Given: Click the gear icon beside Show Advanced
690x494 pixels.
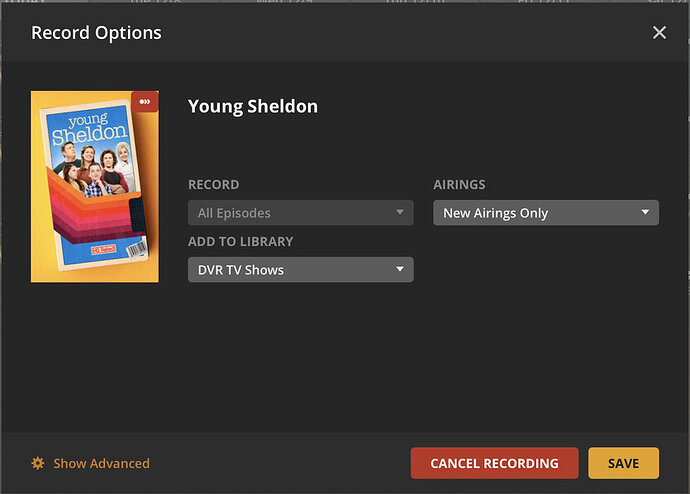Looking at the screenshot, I should click(38, 463).
